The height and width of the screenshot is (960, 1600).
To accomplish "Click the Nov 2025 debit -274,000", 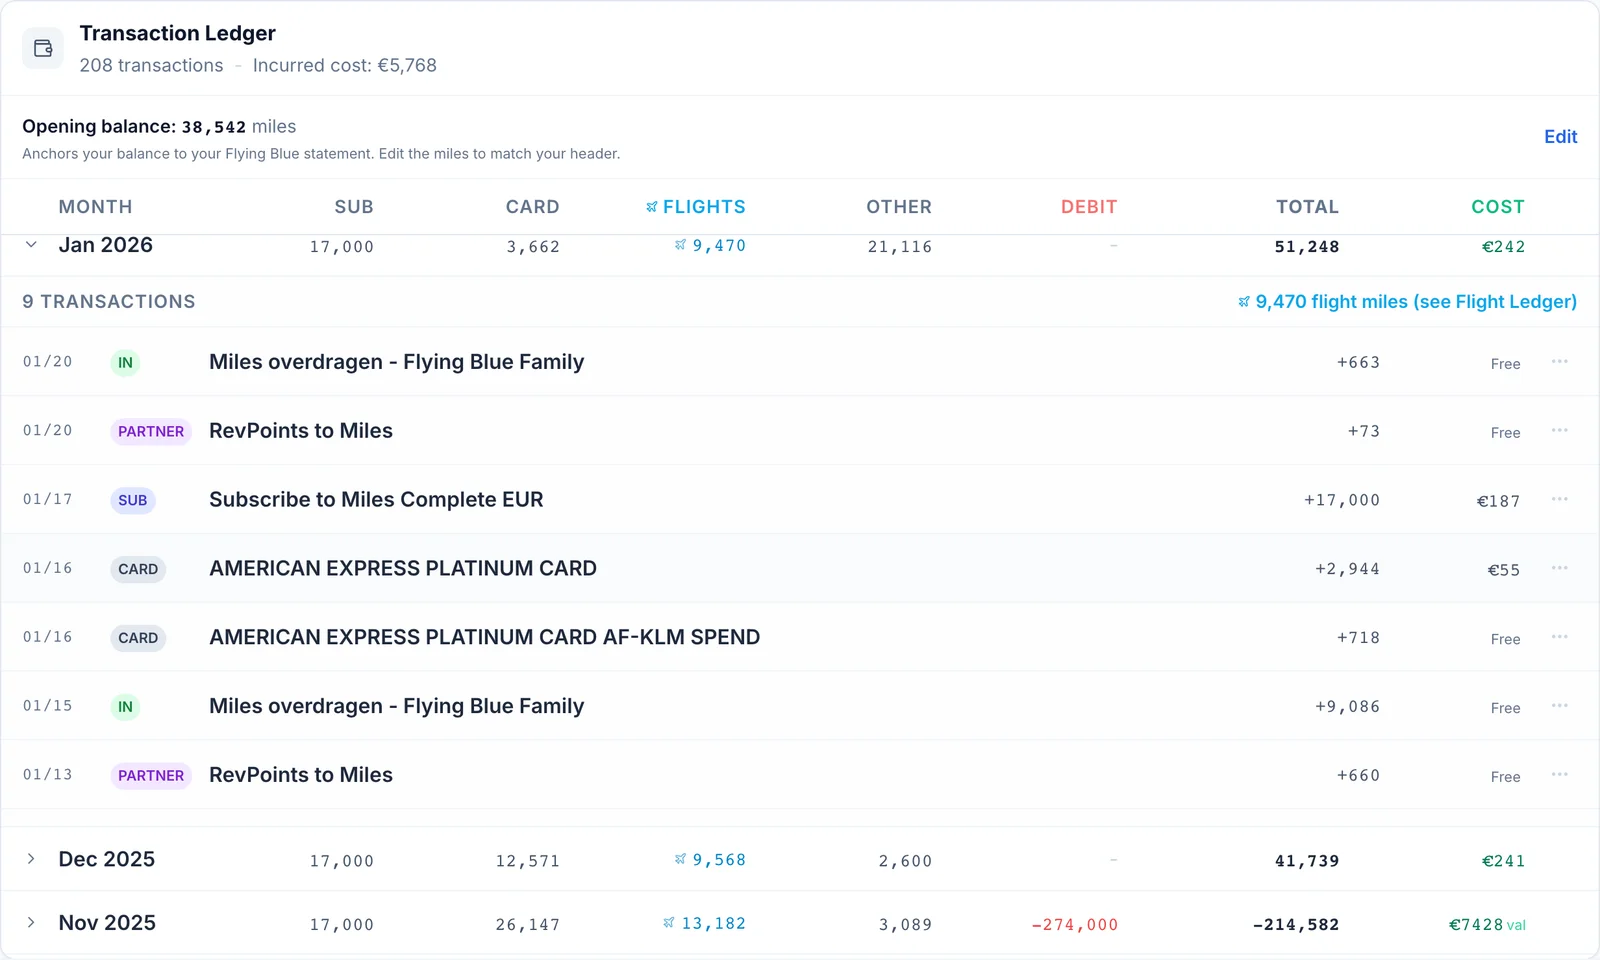I will (x=1074, y=925).
